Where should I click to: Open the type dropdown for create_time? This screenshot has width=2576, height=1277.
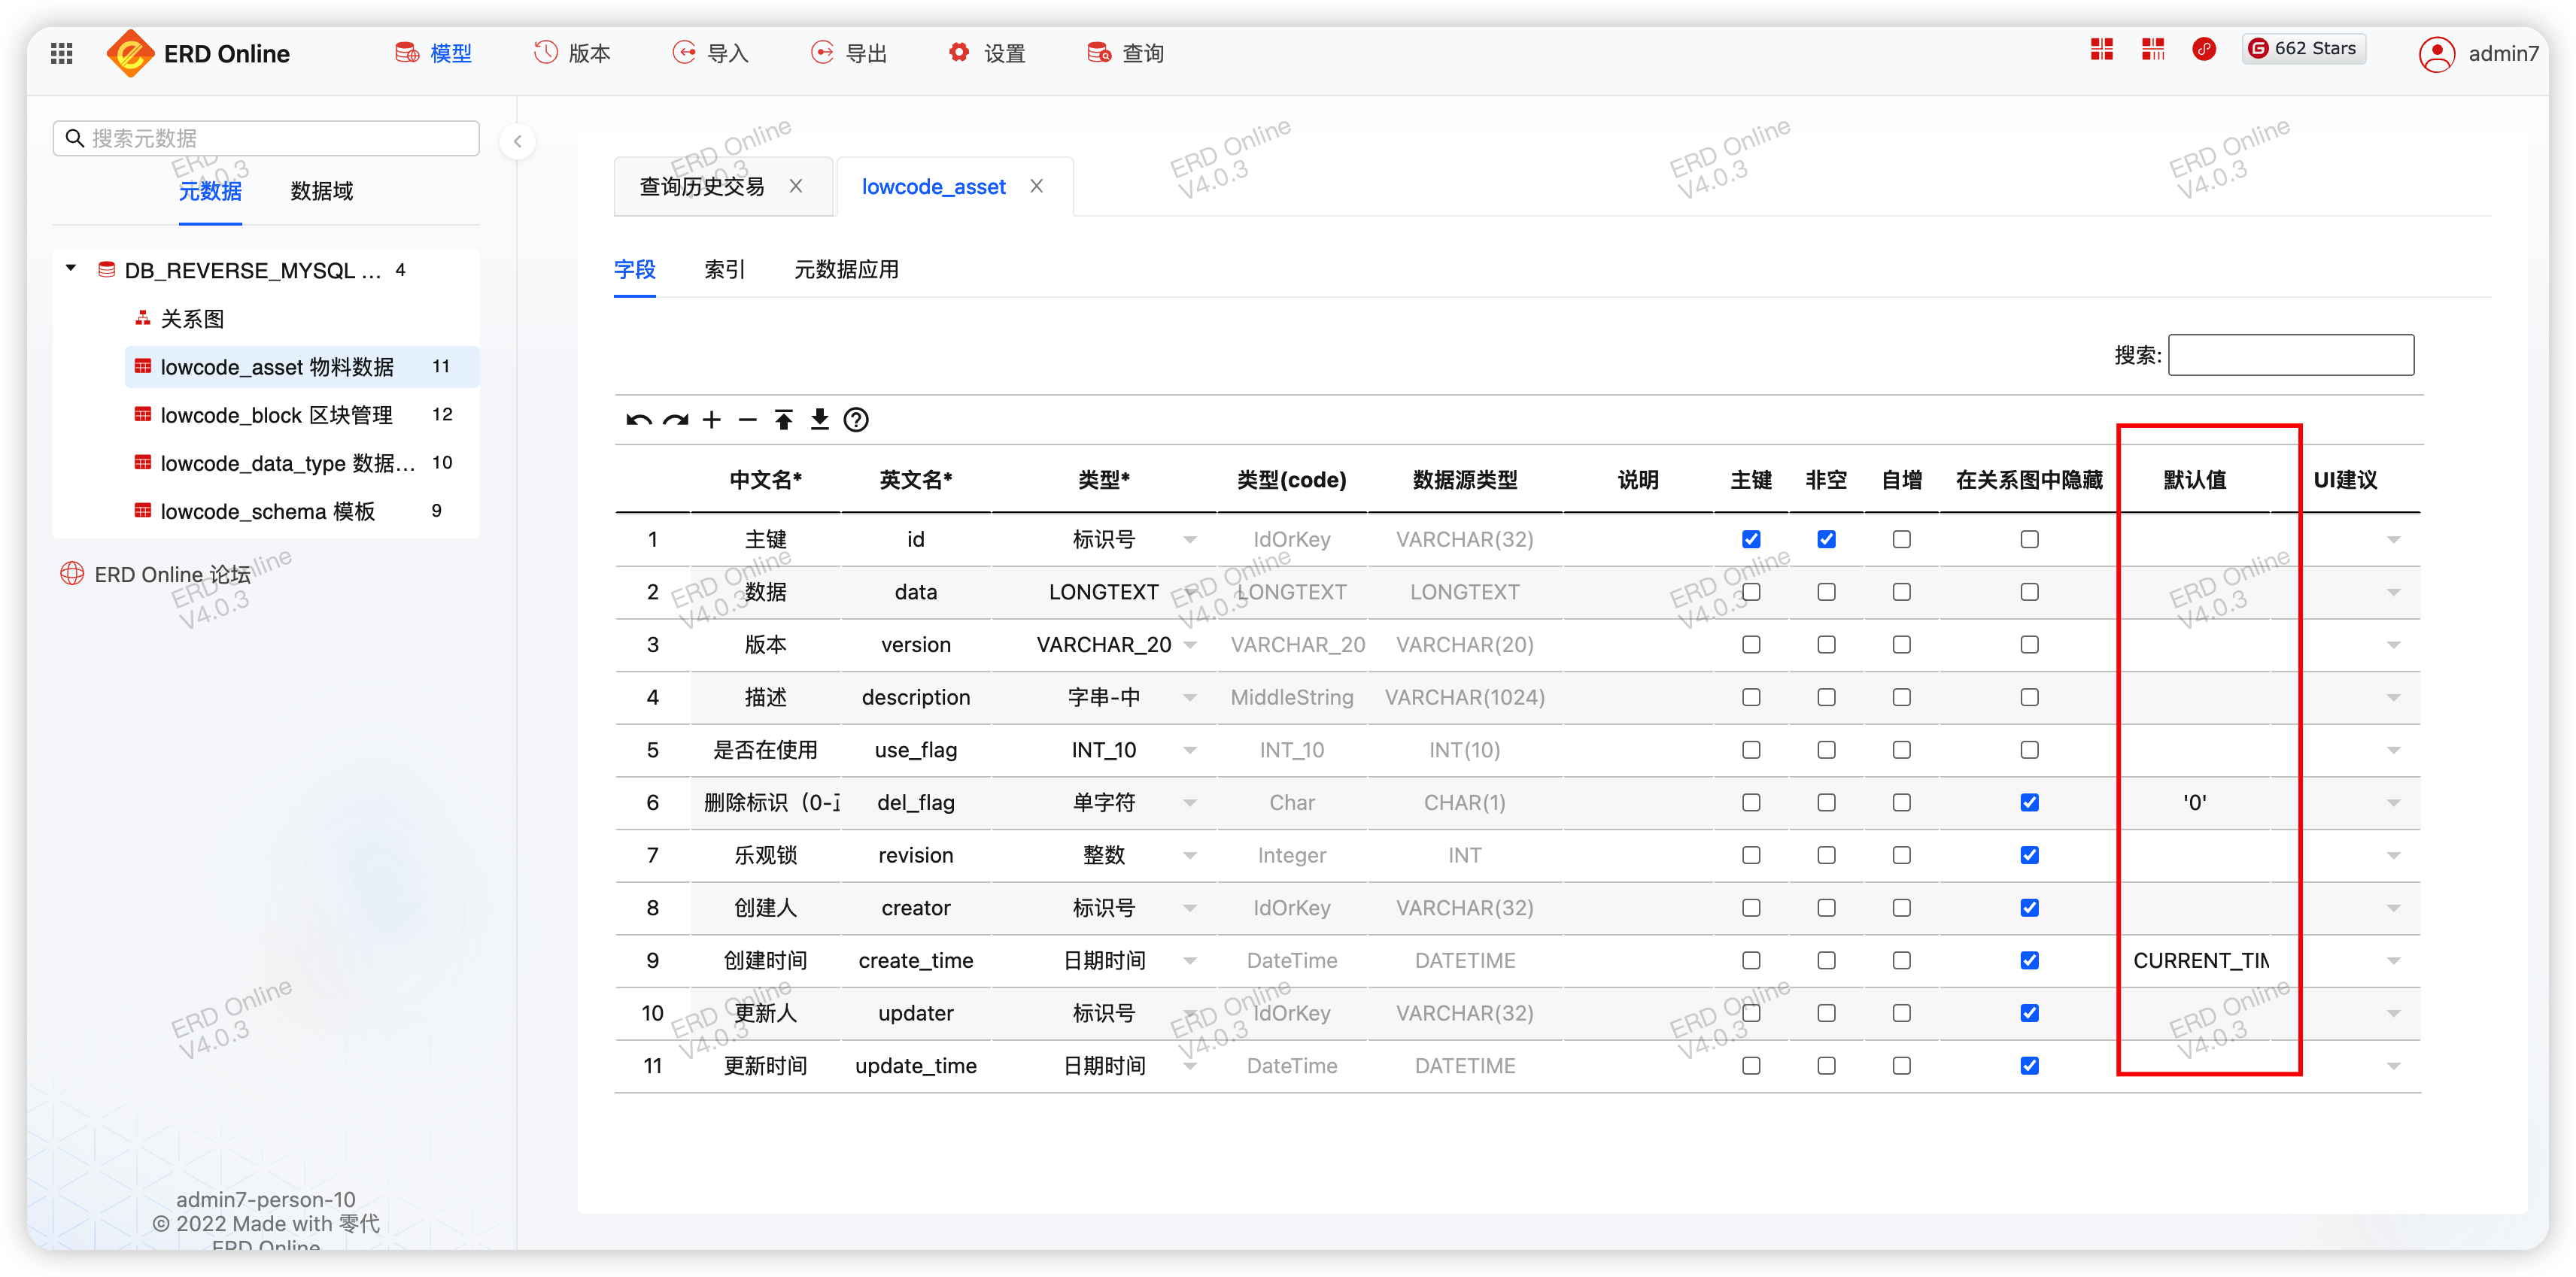click(1190, 960)
